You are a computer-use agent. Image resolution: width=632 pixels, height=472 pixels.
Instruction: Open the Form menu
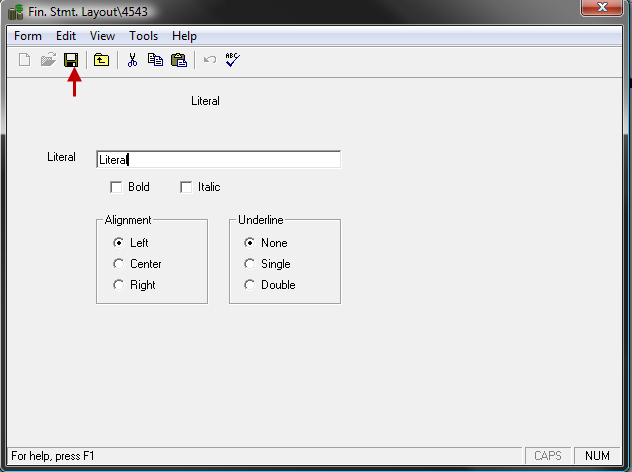28,36
